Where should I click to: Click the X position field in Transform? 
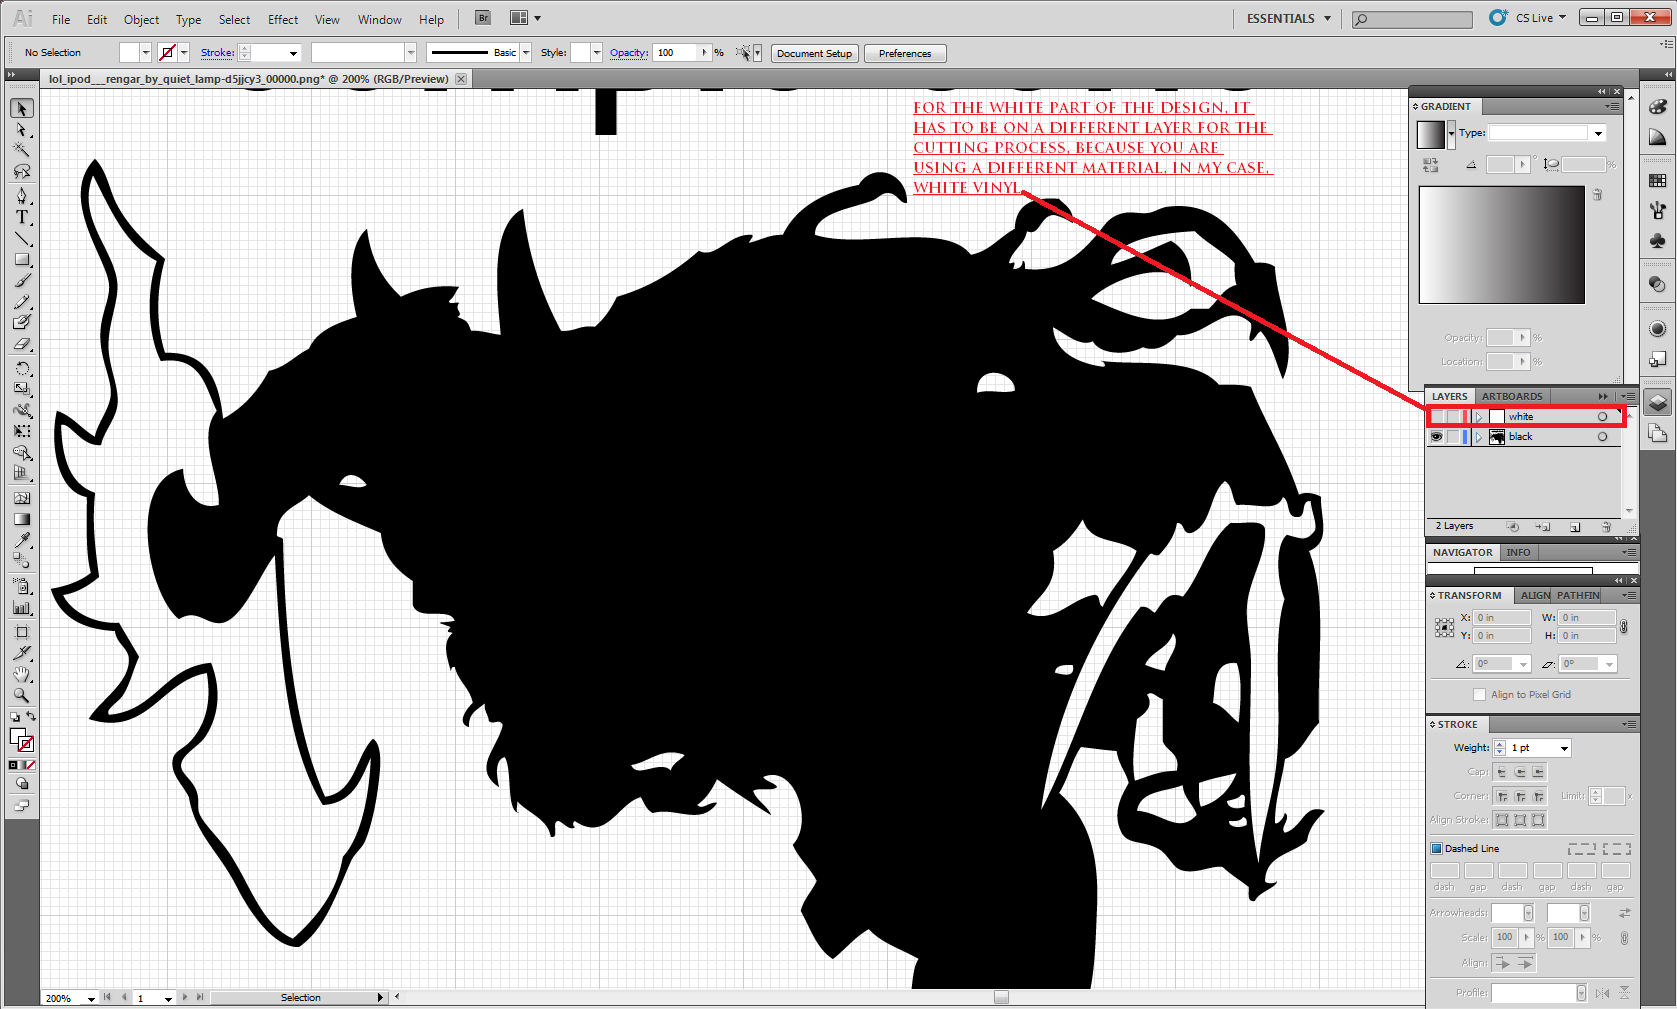coord(1502,618)
